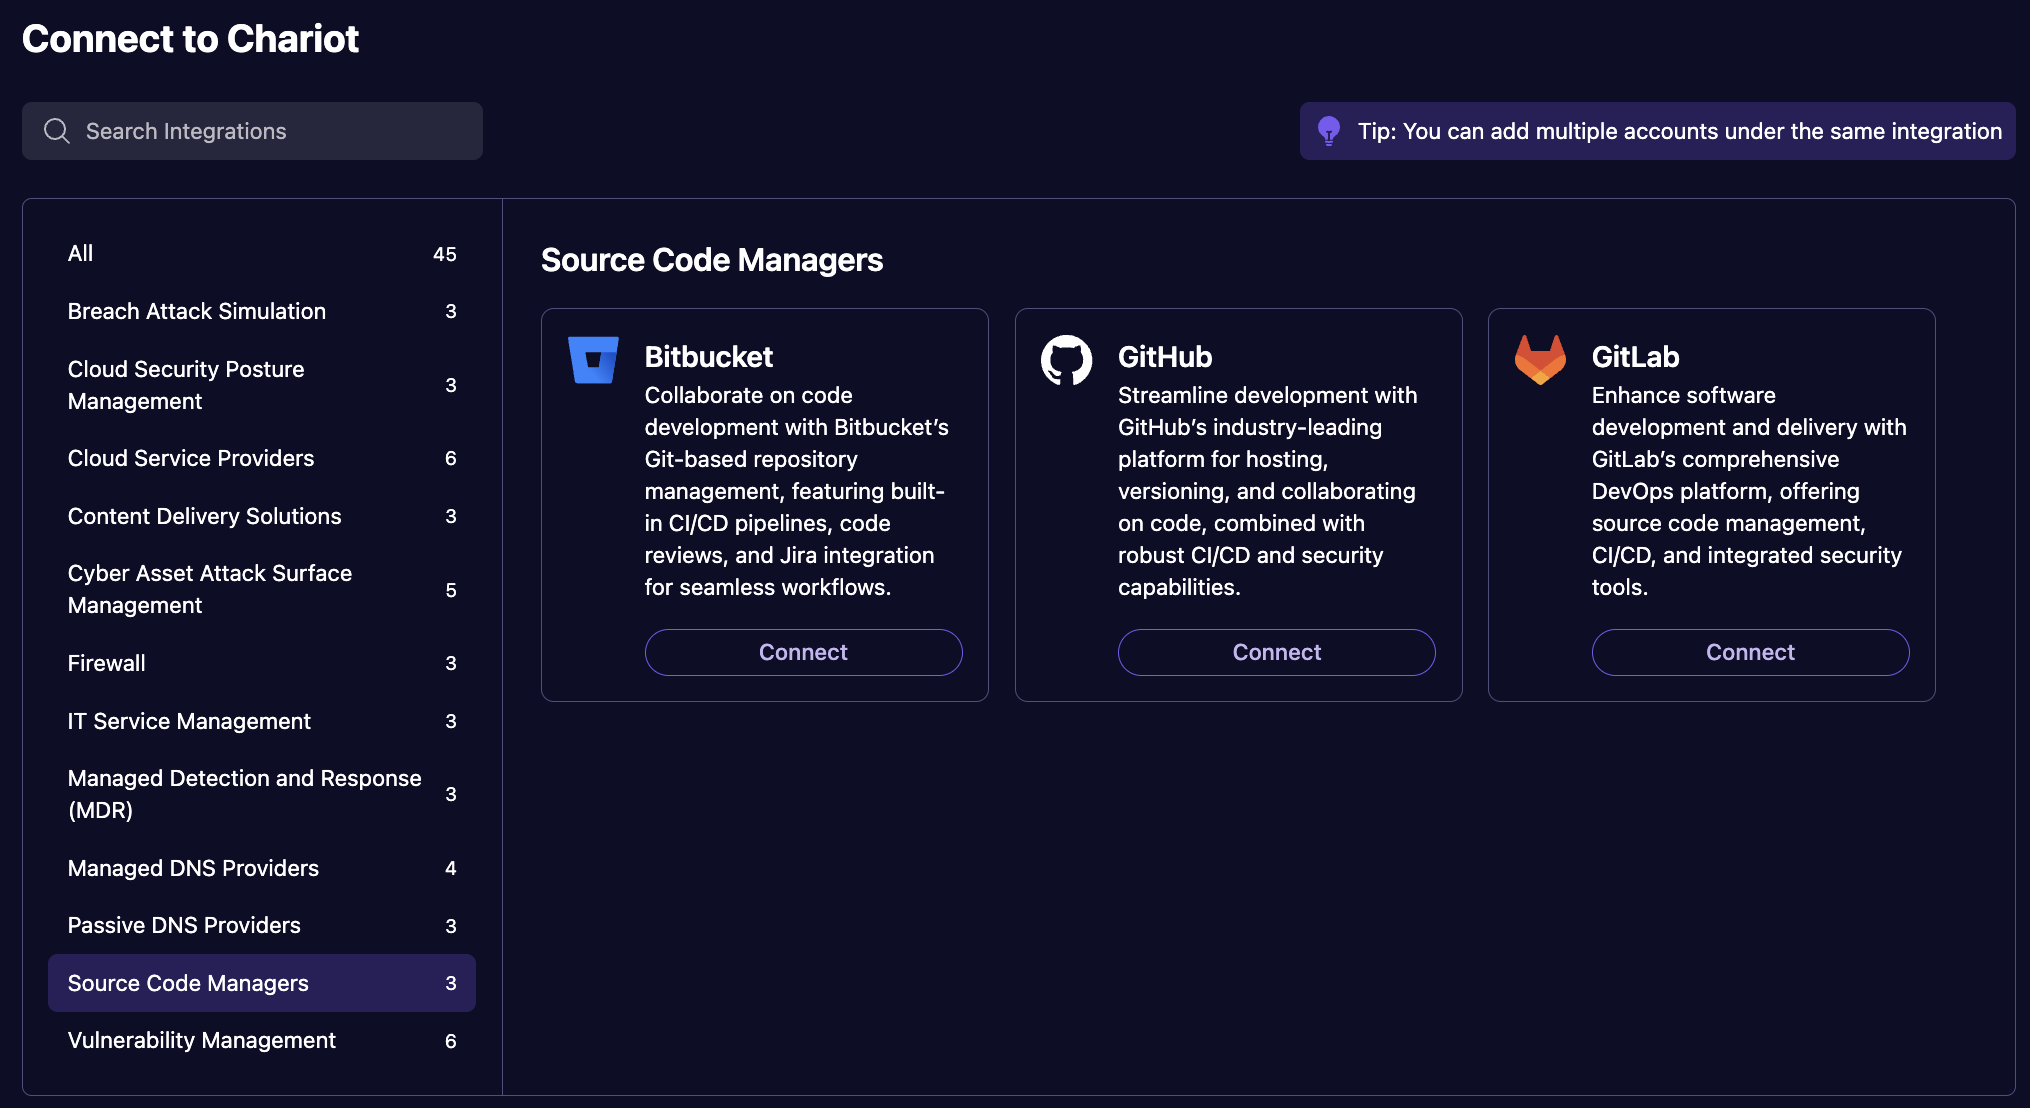Click the GitLab fox logo icon
This screenshot has height=1108, width=2030.
point(1540,360)
